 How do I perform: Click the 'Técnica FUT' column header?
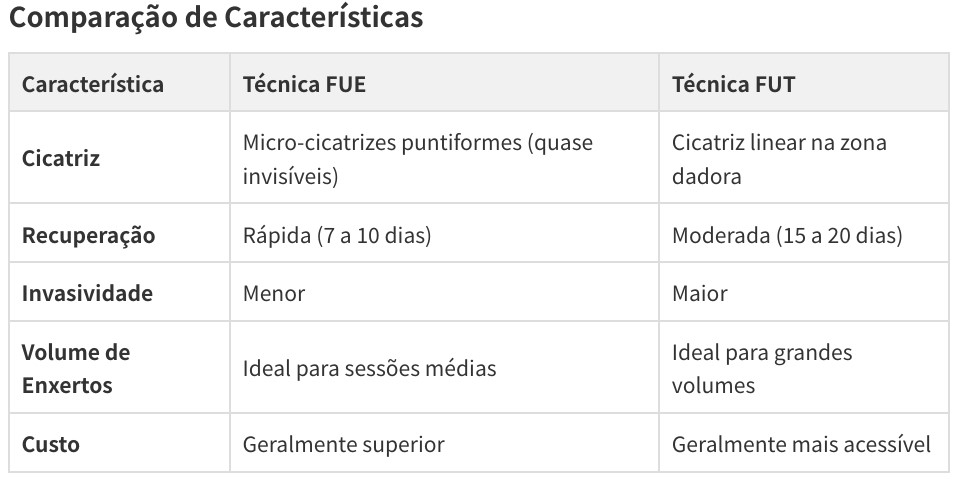[733, 84]
